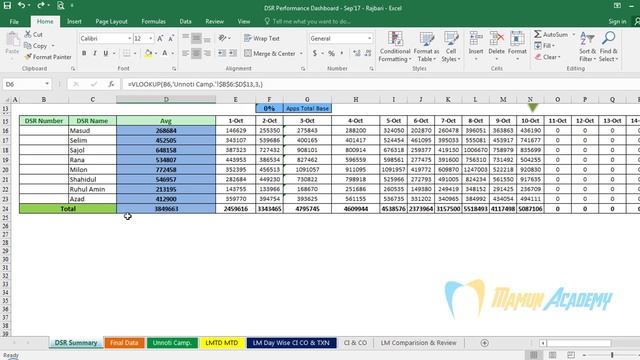Toggle Bold formatting
Viewport: 640px width, 360px height.
[84, 53]
